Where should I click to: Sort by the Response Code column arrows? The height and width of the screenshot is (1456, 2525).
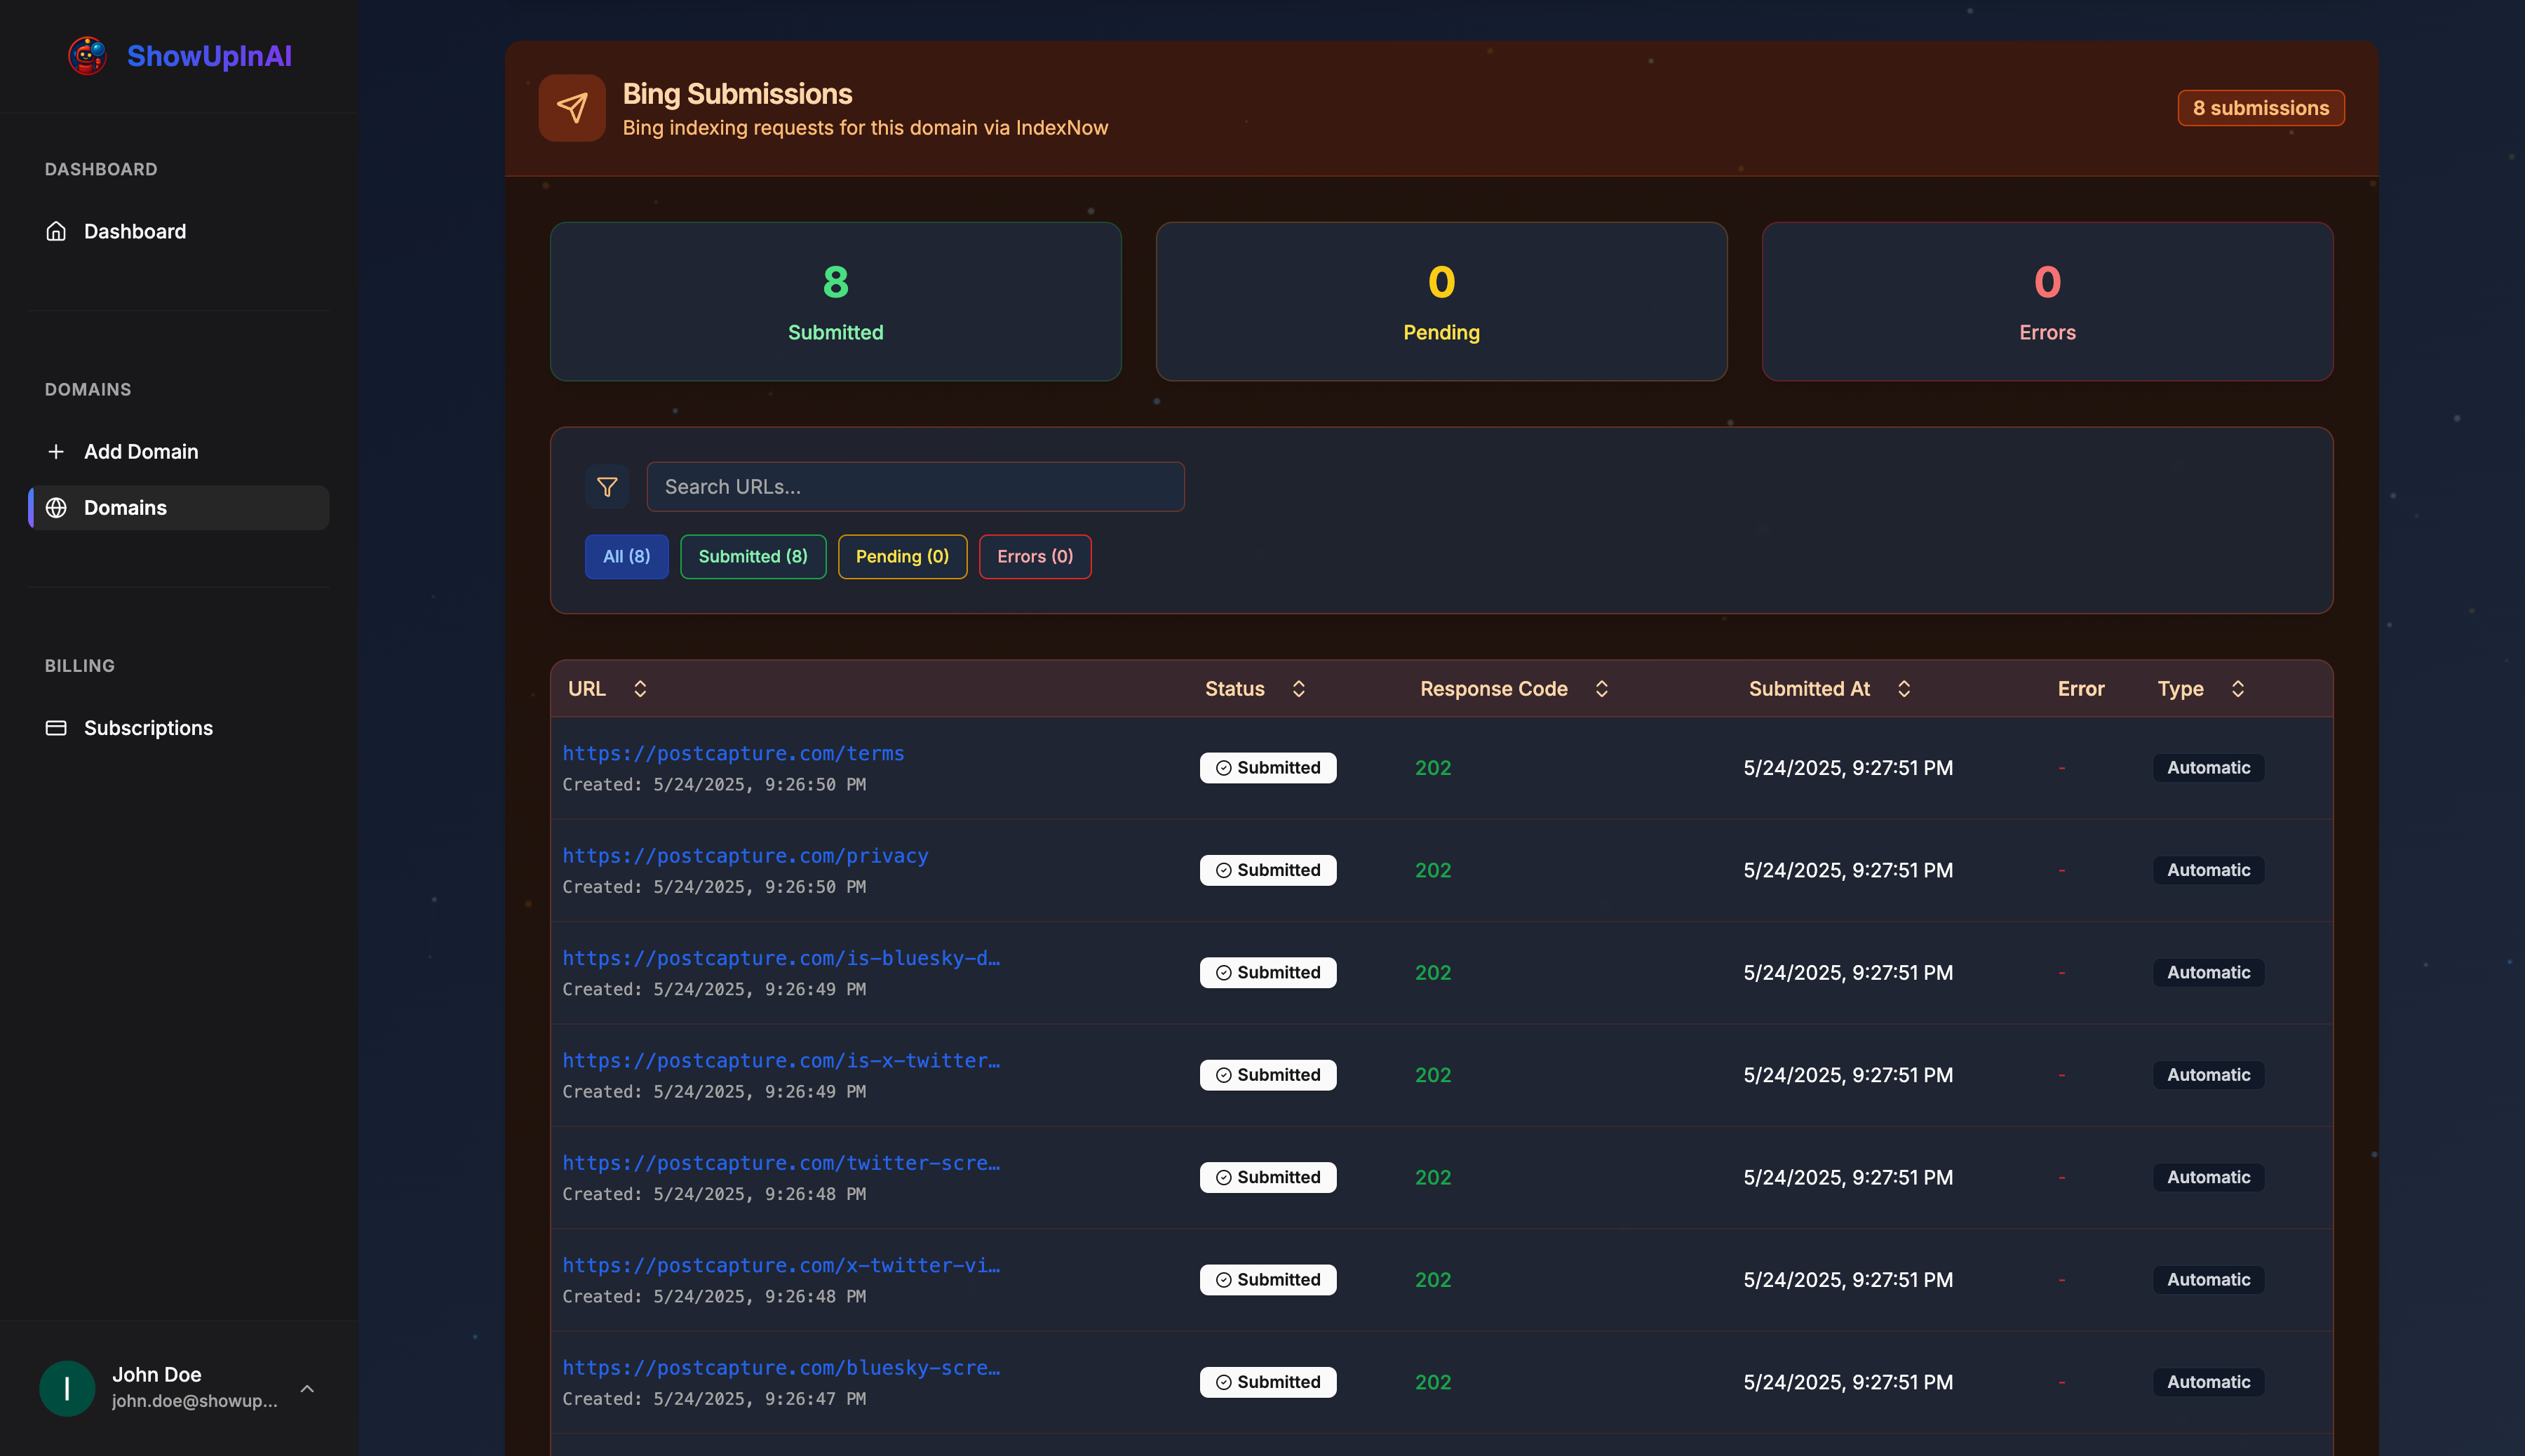[x=1601, y=689]
